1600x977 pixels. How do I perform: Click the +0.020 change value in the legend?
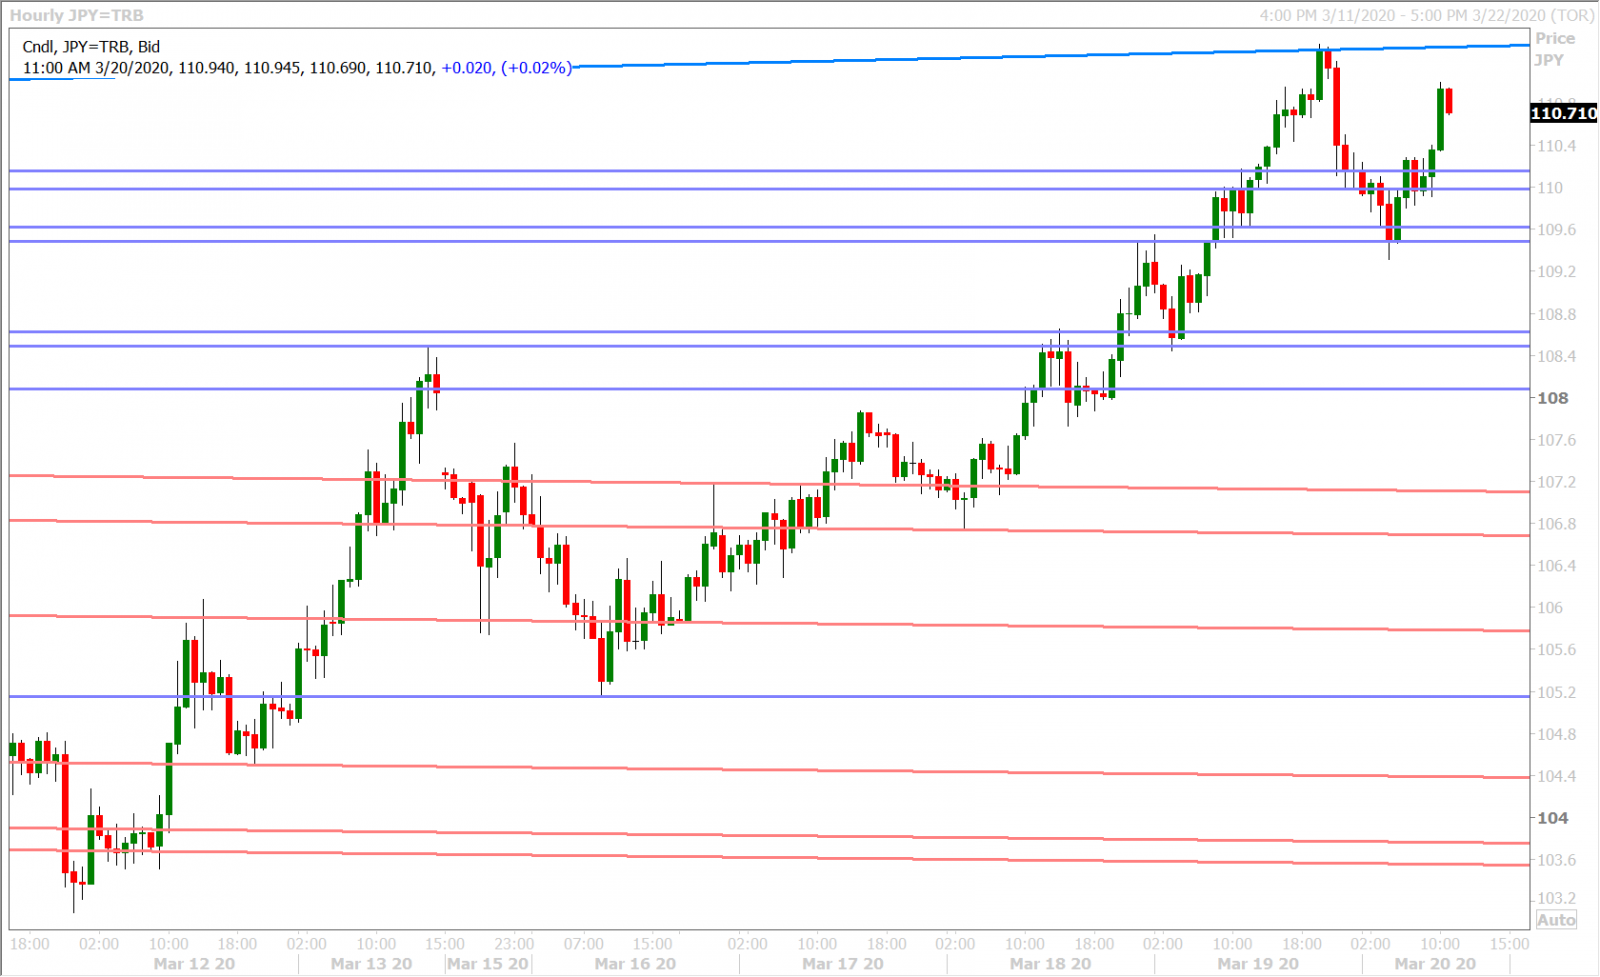click(467, 68)
